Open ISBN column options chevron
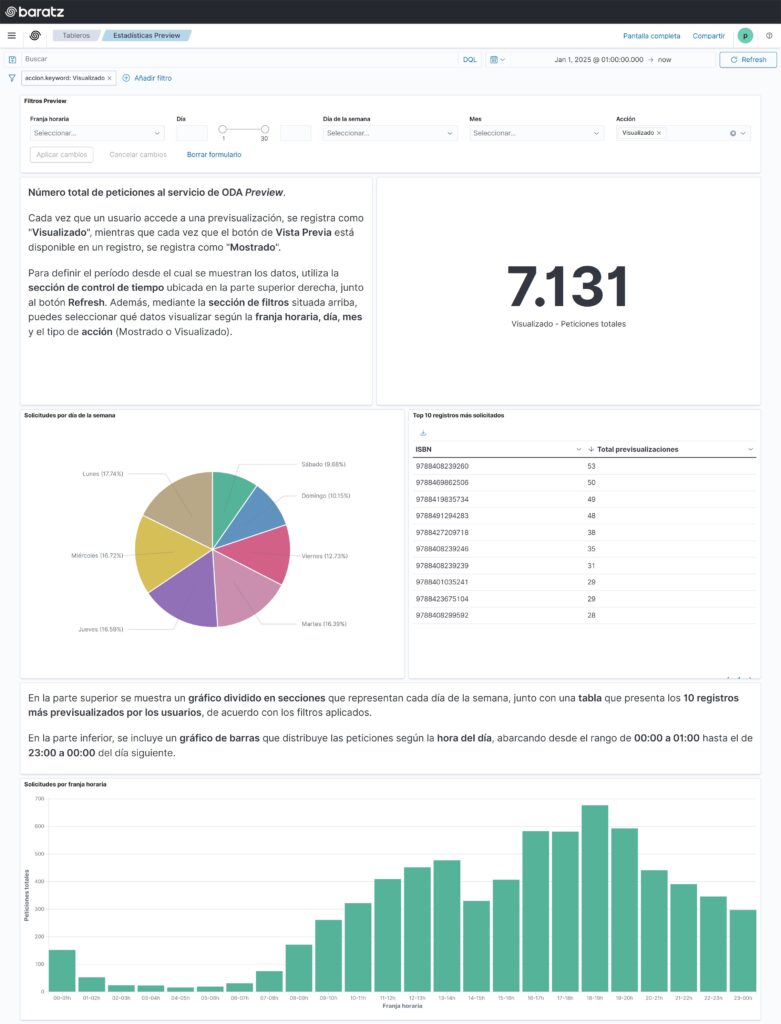781x1024 pixels. (x=579, y=449)
